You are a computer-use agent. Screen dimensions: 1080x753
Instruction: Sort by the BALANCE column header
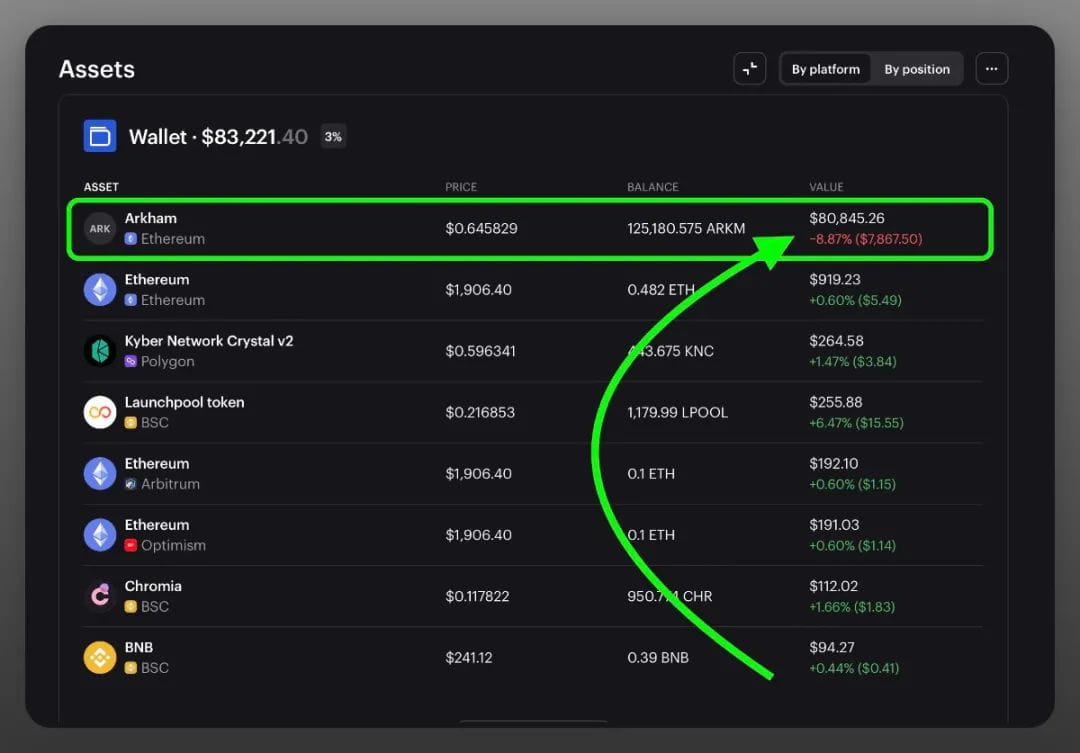tap(652, 187)
